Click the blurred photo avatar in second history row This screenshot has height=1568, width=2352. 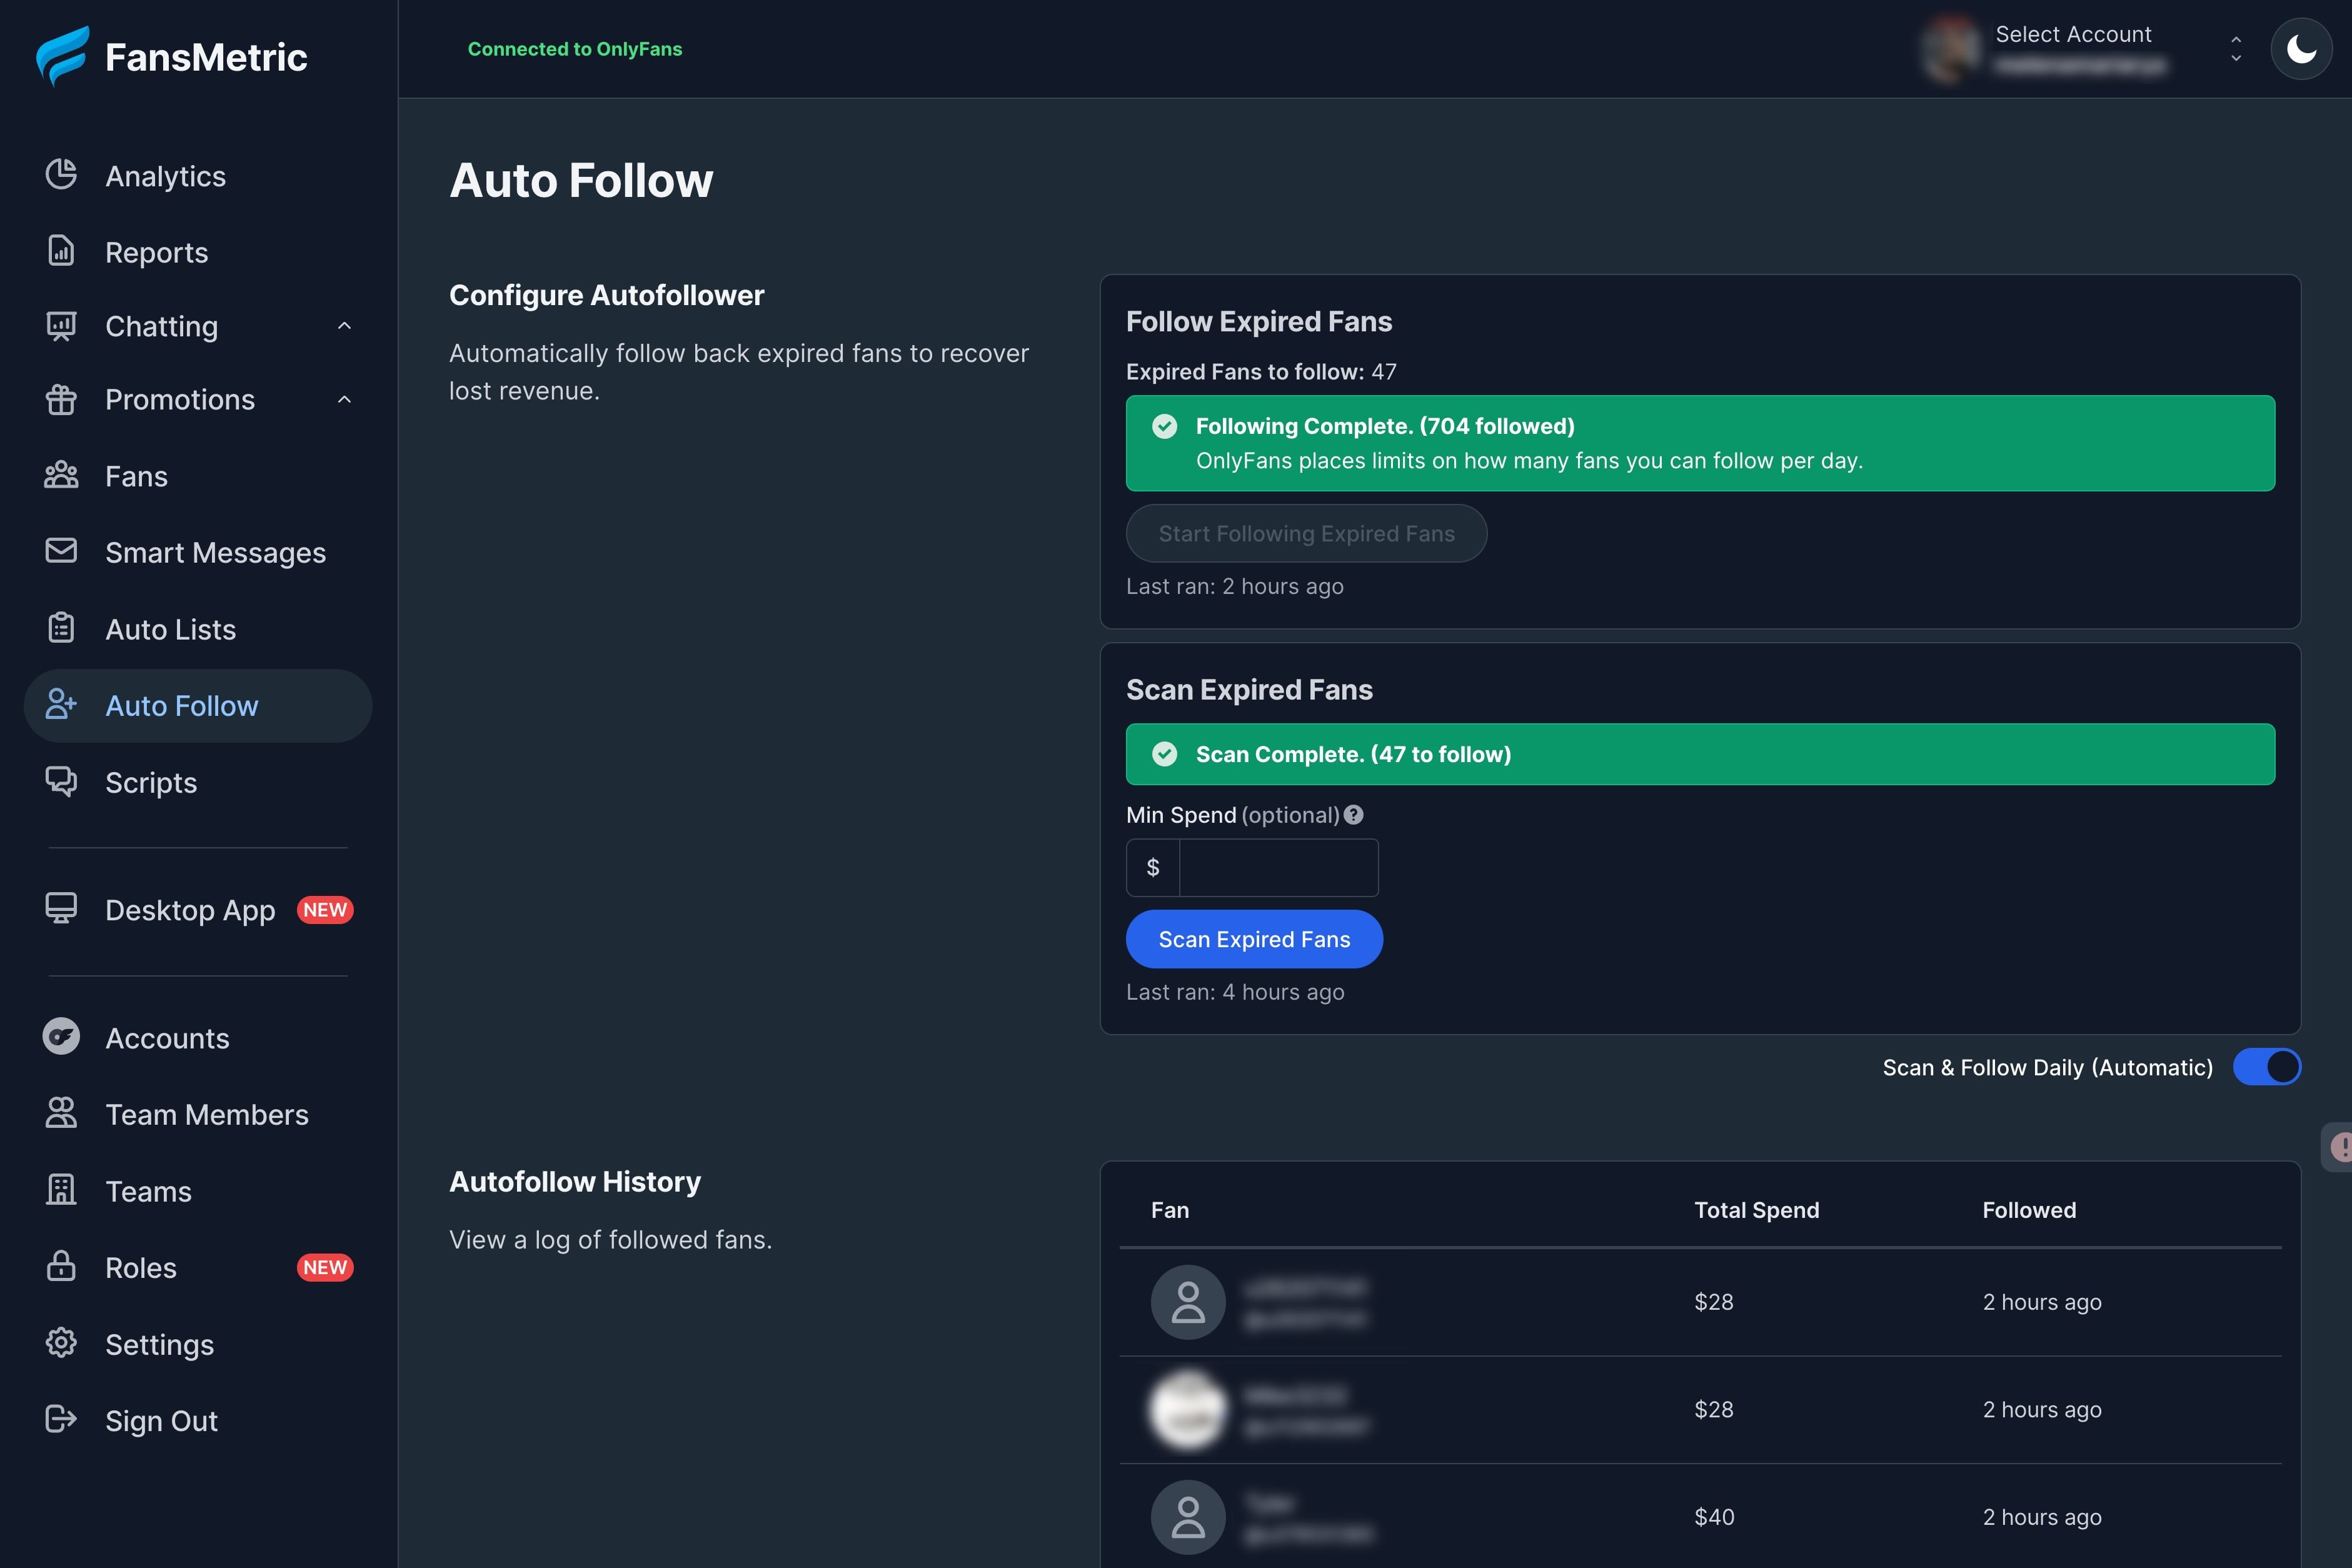(1188, 1410)
